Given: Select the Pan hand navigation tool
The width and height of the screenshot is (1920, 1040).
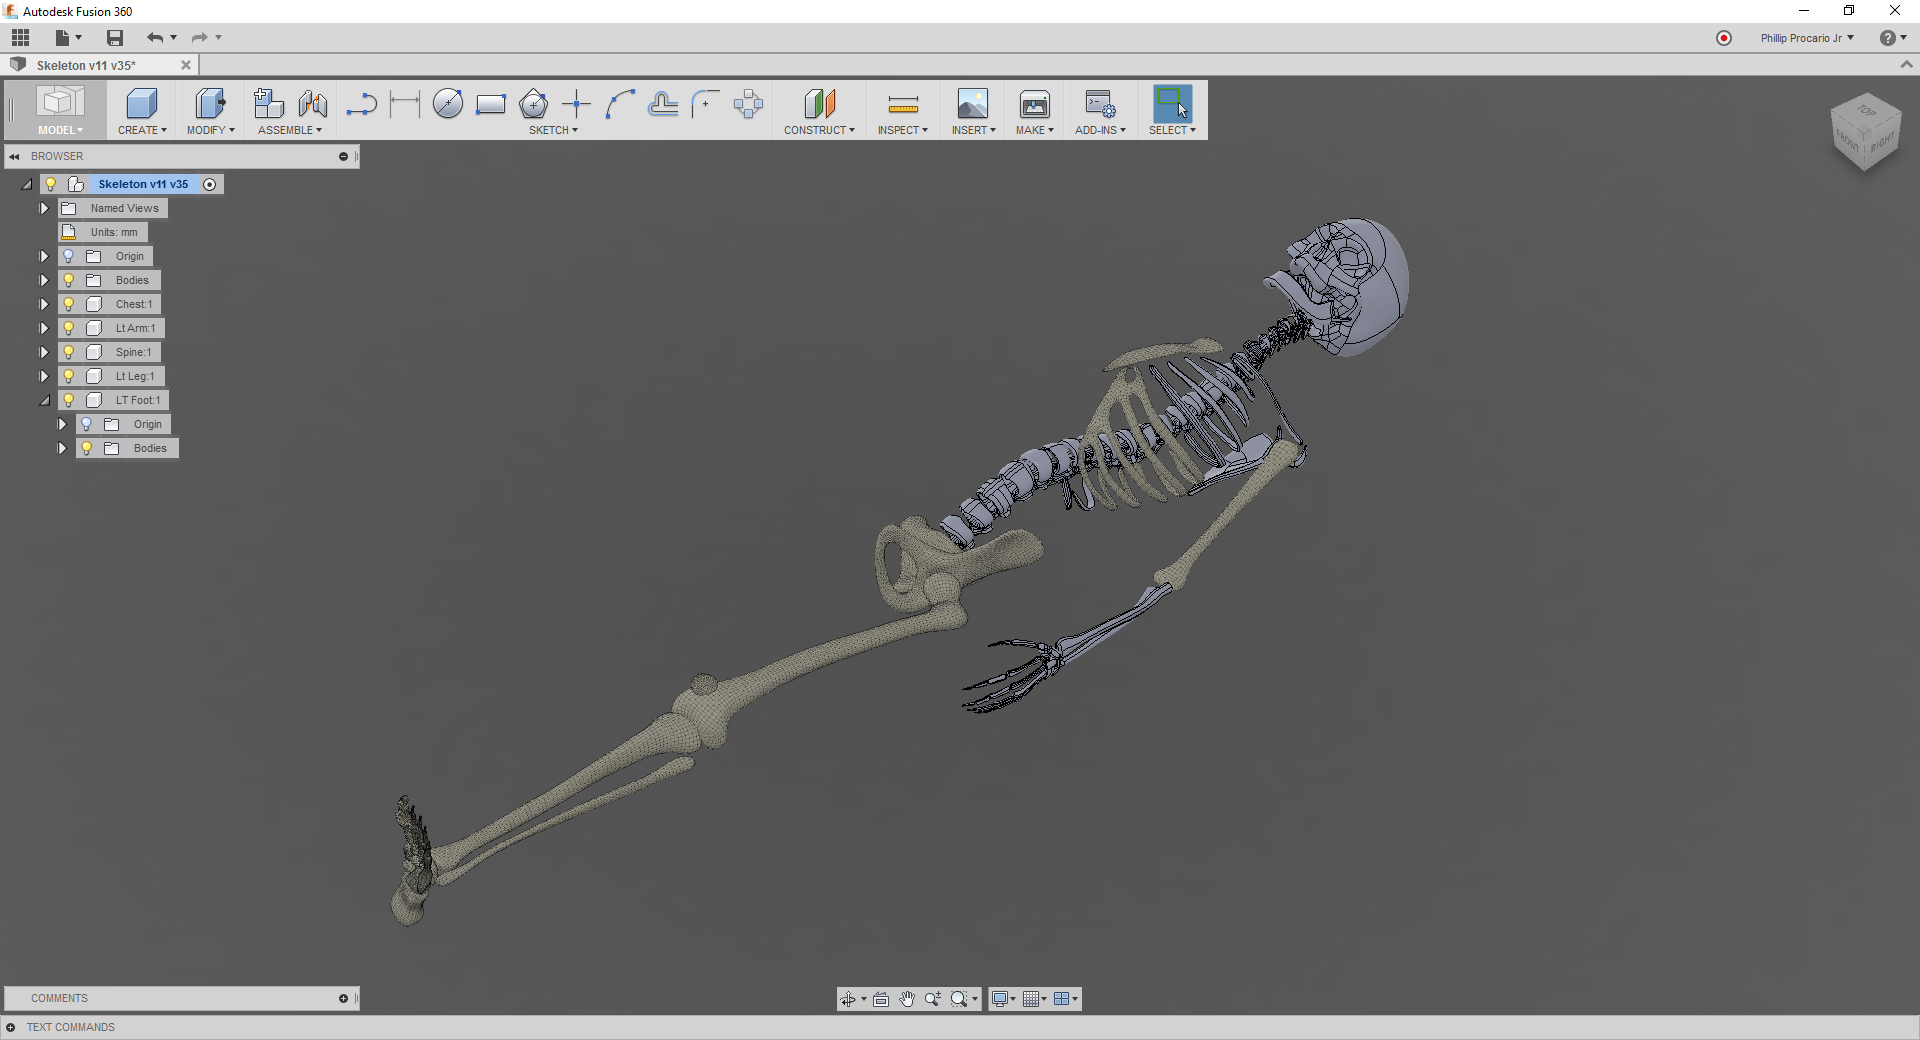Looking at the screenshot, I should 907,999.
